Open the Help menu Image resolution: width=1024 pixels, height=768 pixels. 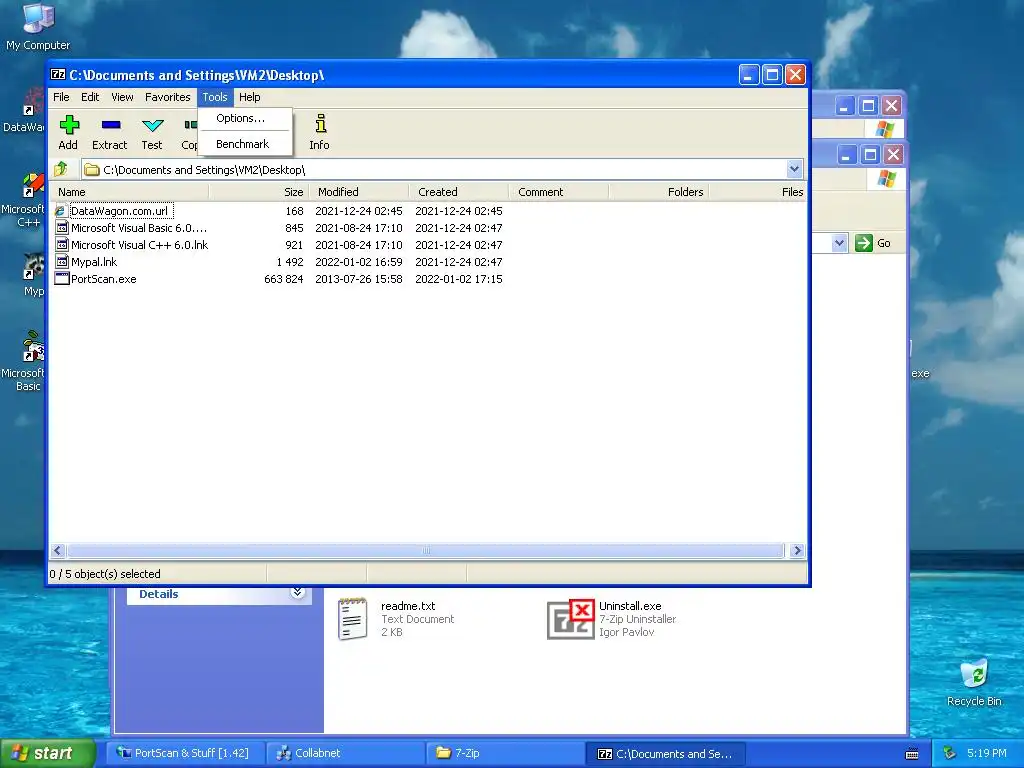pos(249,97)
